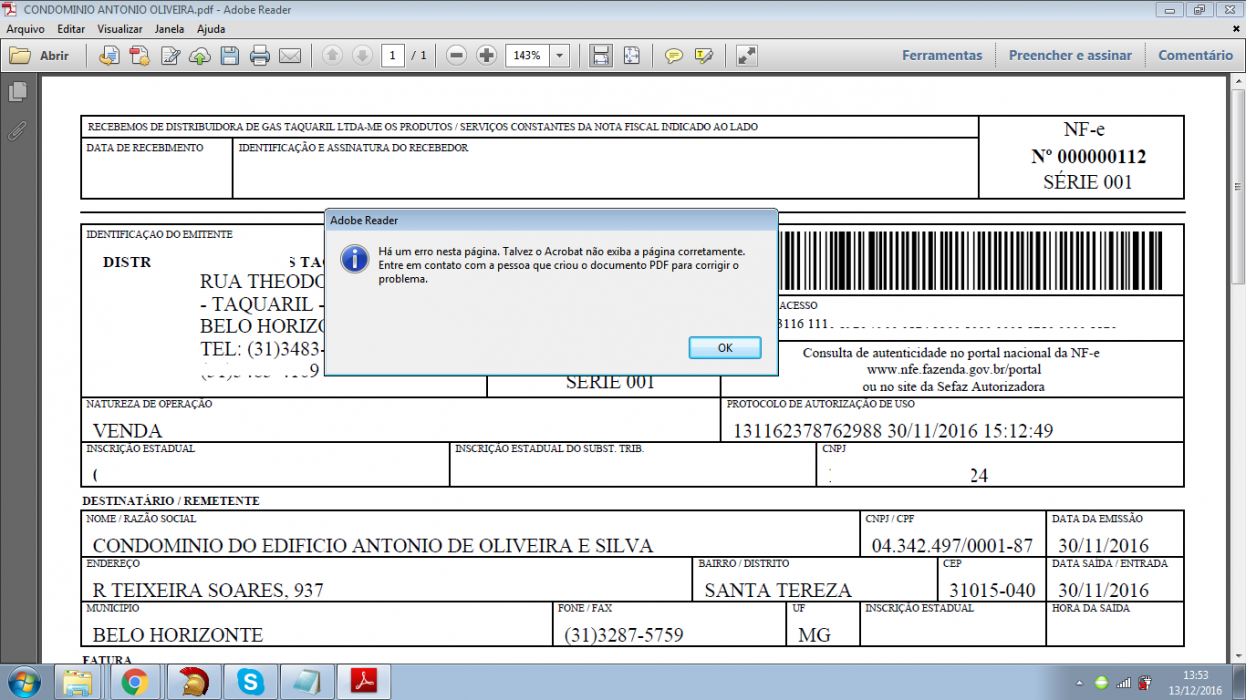Open the Abrir file button
The width and height of the screenshot is (1246, 700).
coord(40,56)
